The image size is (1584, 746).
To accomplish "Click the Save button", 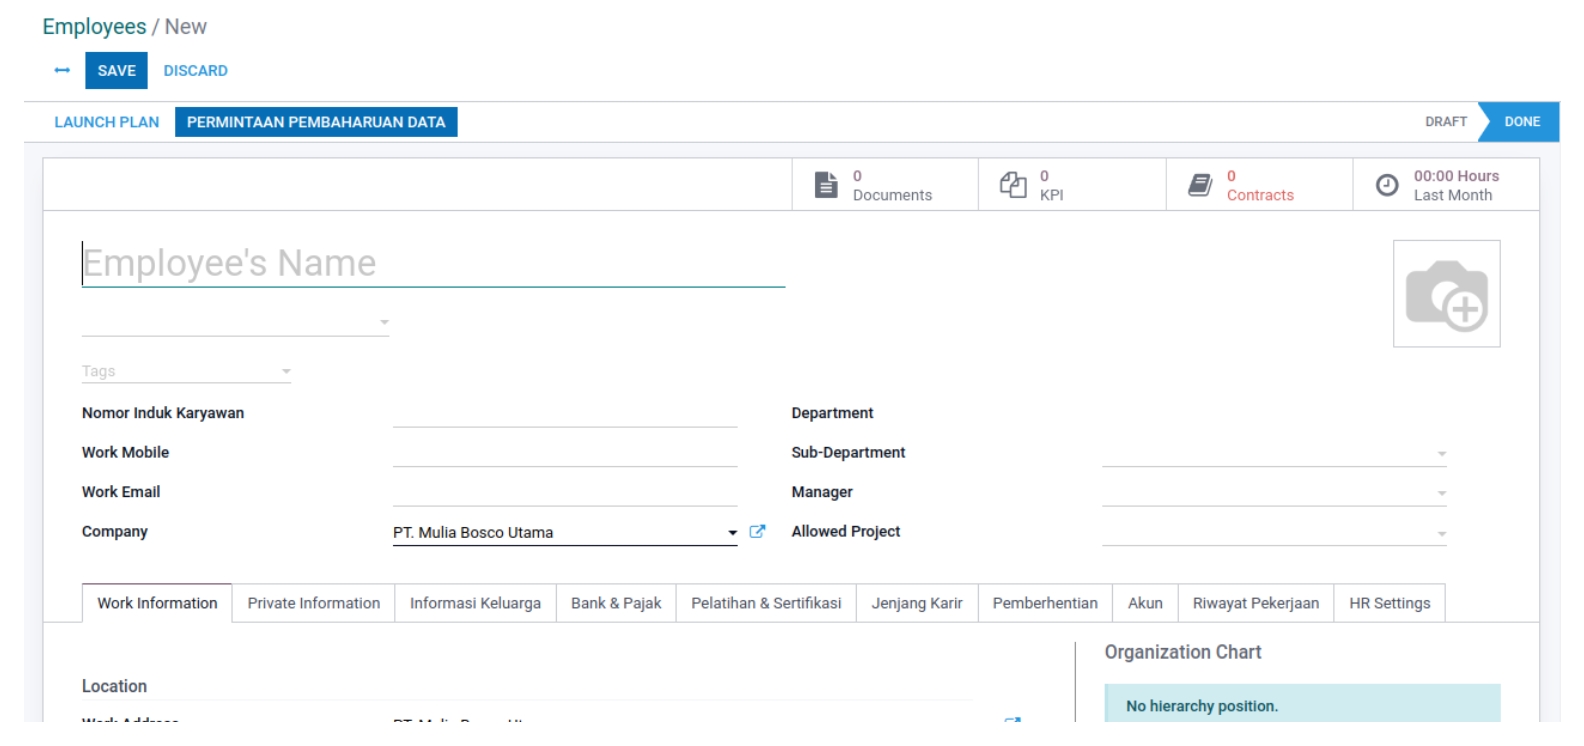I will 116,71.
